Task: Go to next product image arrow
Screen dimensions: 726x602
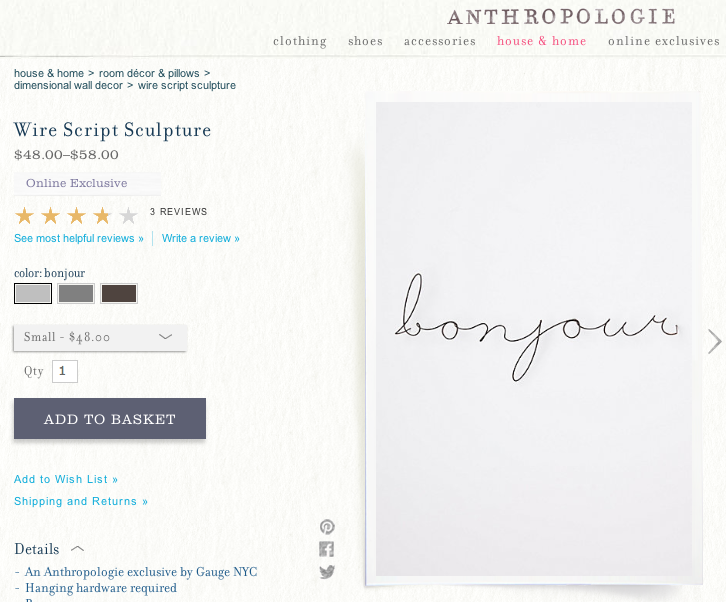Action: pyautogui.click(x=714, y=342)
